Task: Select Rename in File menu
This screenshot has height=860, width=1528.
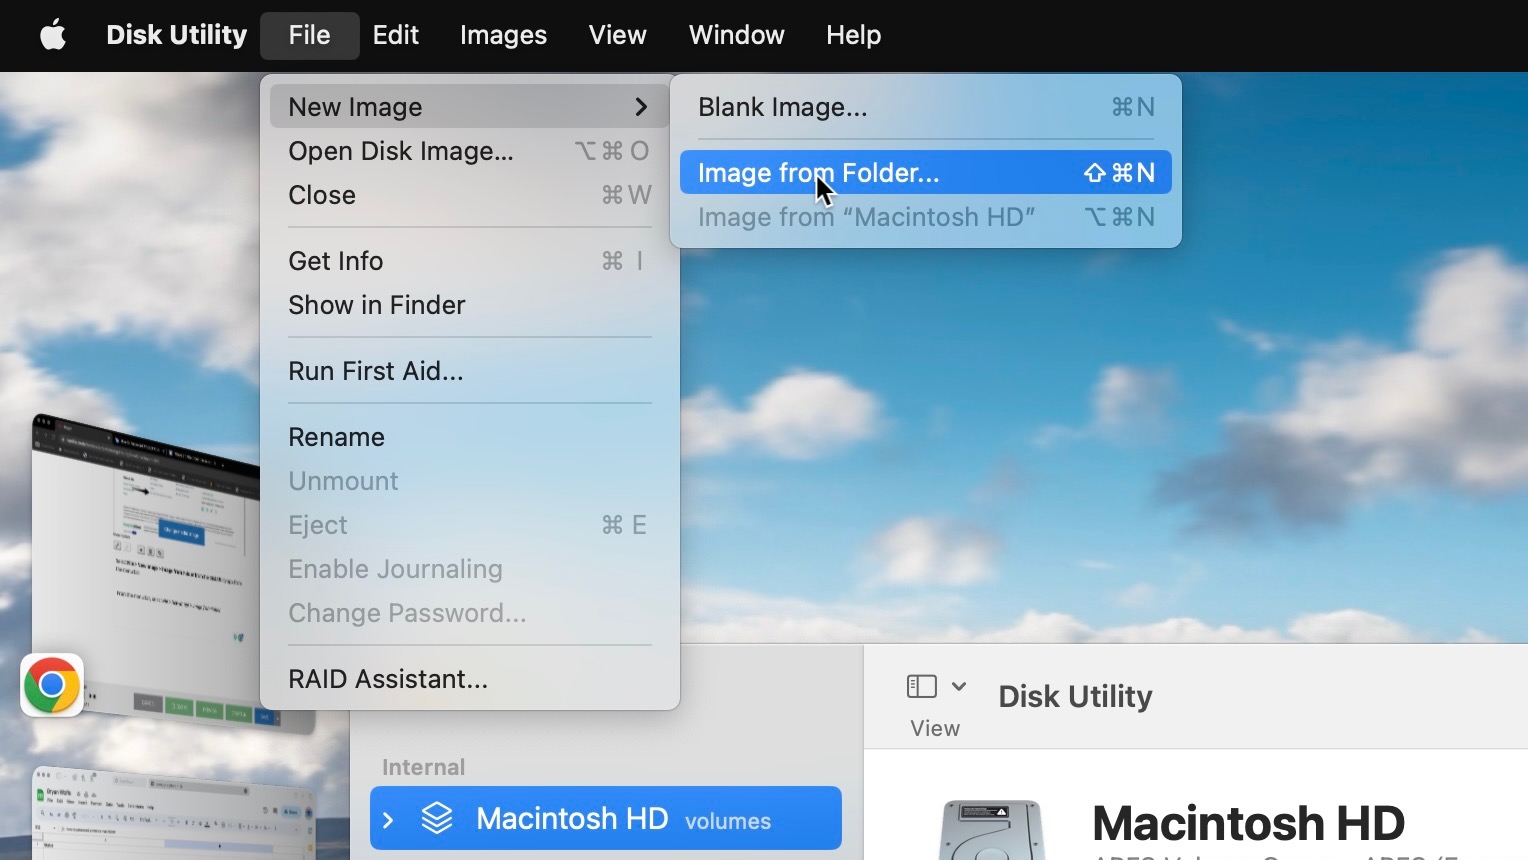Action: coord(469,437)
